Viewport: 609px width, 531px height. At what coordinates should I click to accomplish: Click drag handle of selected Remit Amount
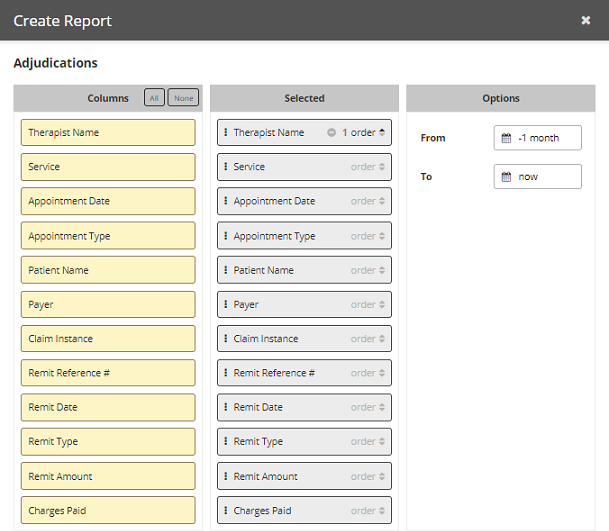226,476
